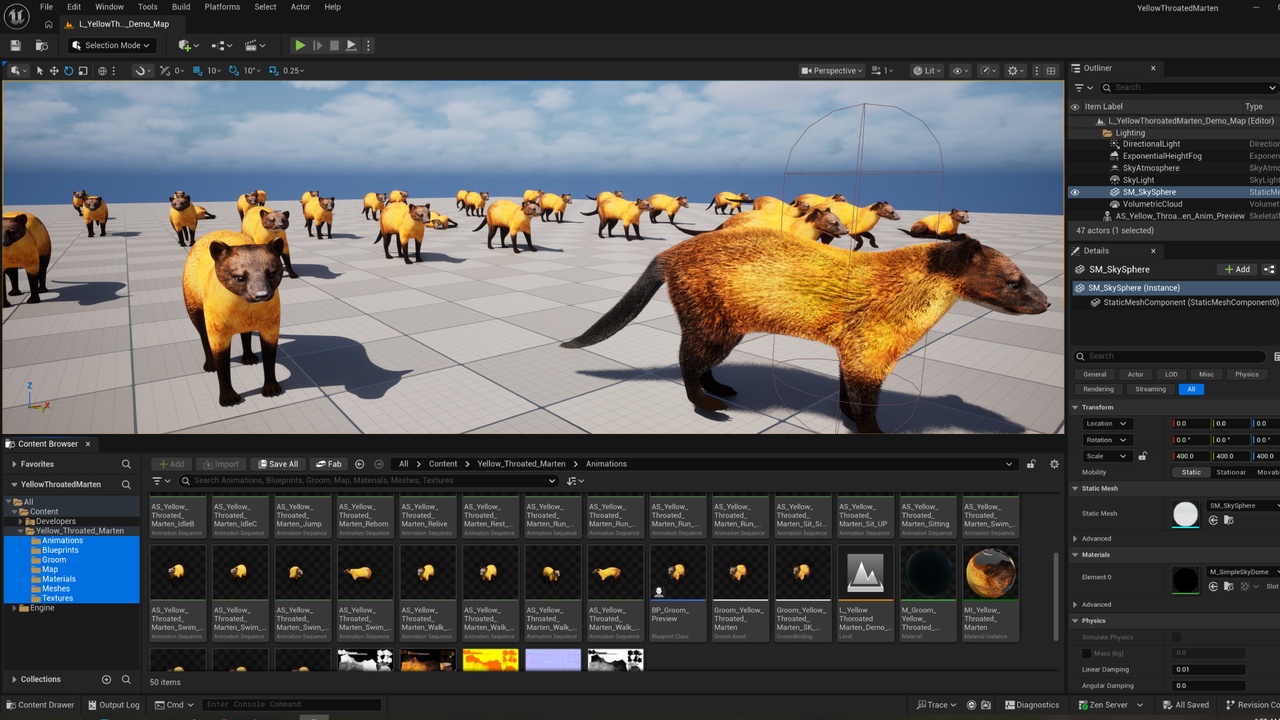Click the Static Mesh preview thumbnail
This screenshot has width=1280, height=720.
tap(1185, 514)
